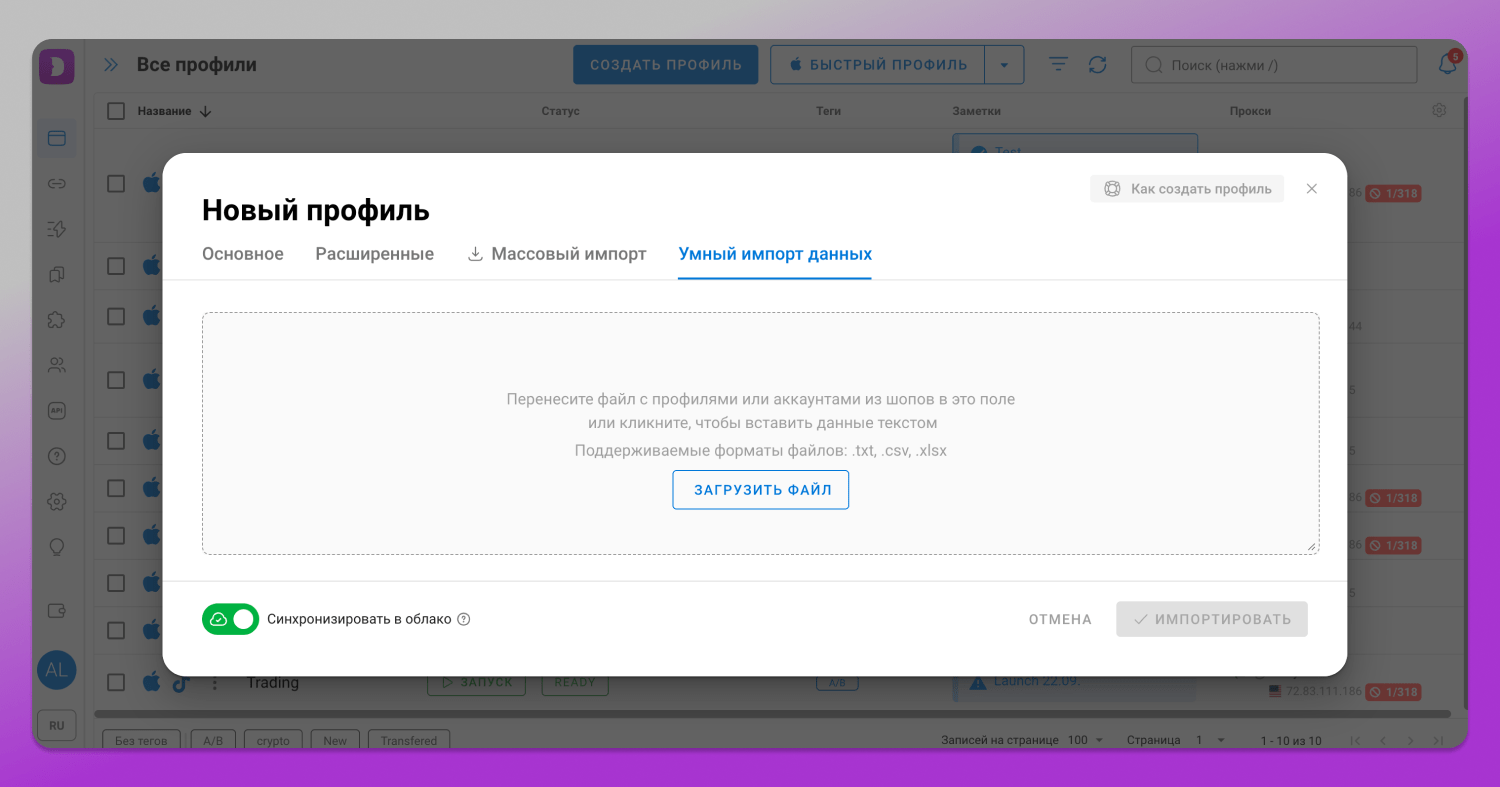1500x787 pixels.
Task: Open the settings gear in the sidebar
Action: point(57,501)
